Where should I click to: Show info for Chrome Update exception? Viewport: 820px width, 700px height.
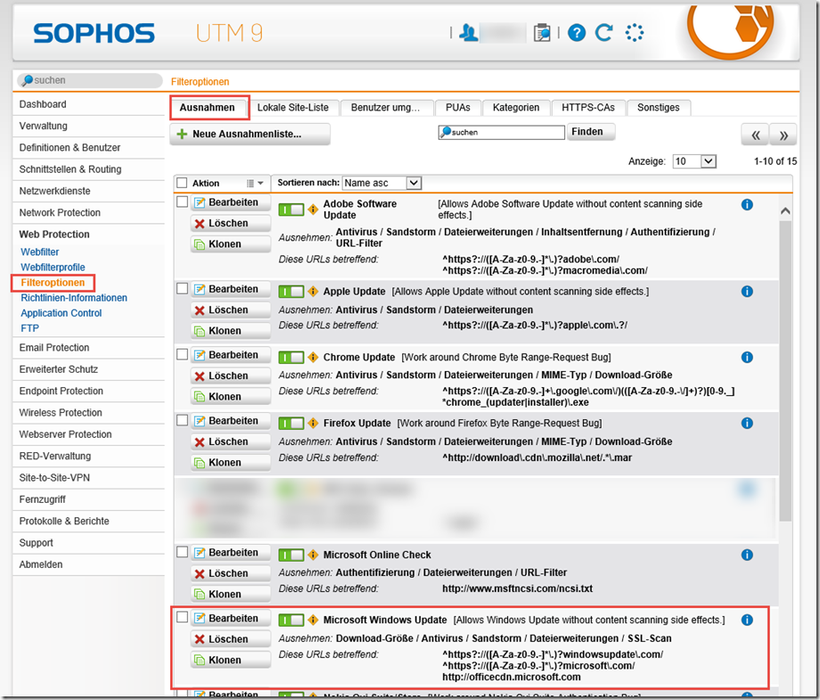pos(747,358)
